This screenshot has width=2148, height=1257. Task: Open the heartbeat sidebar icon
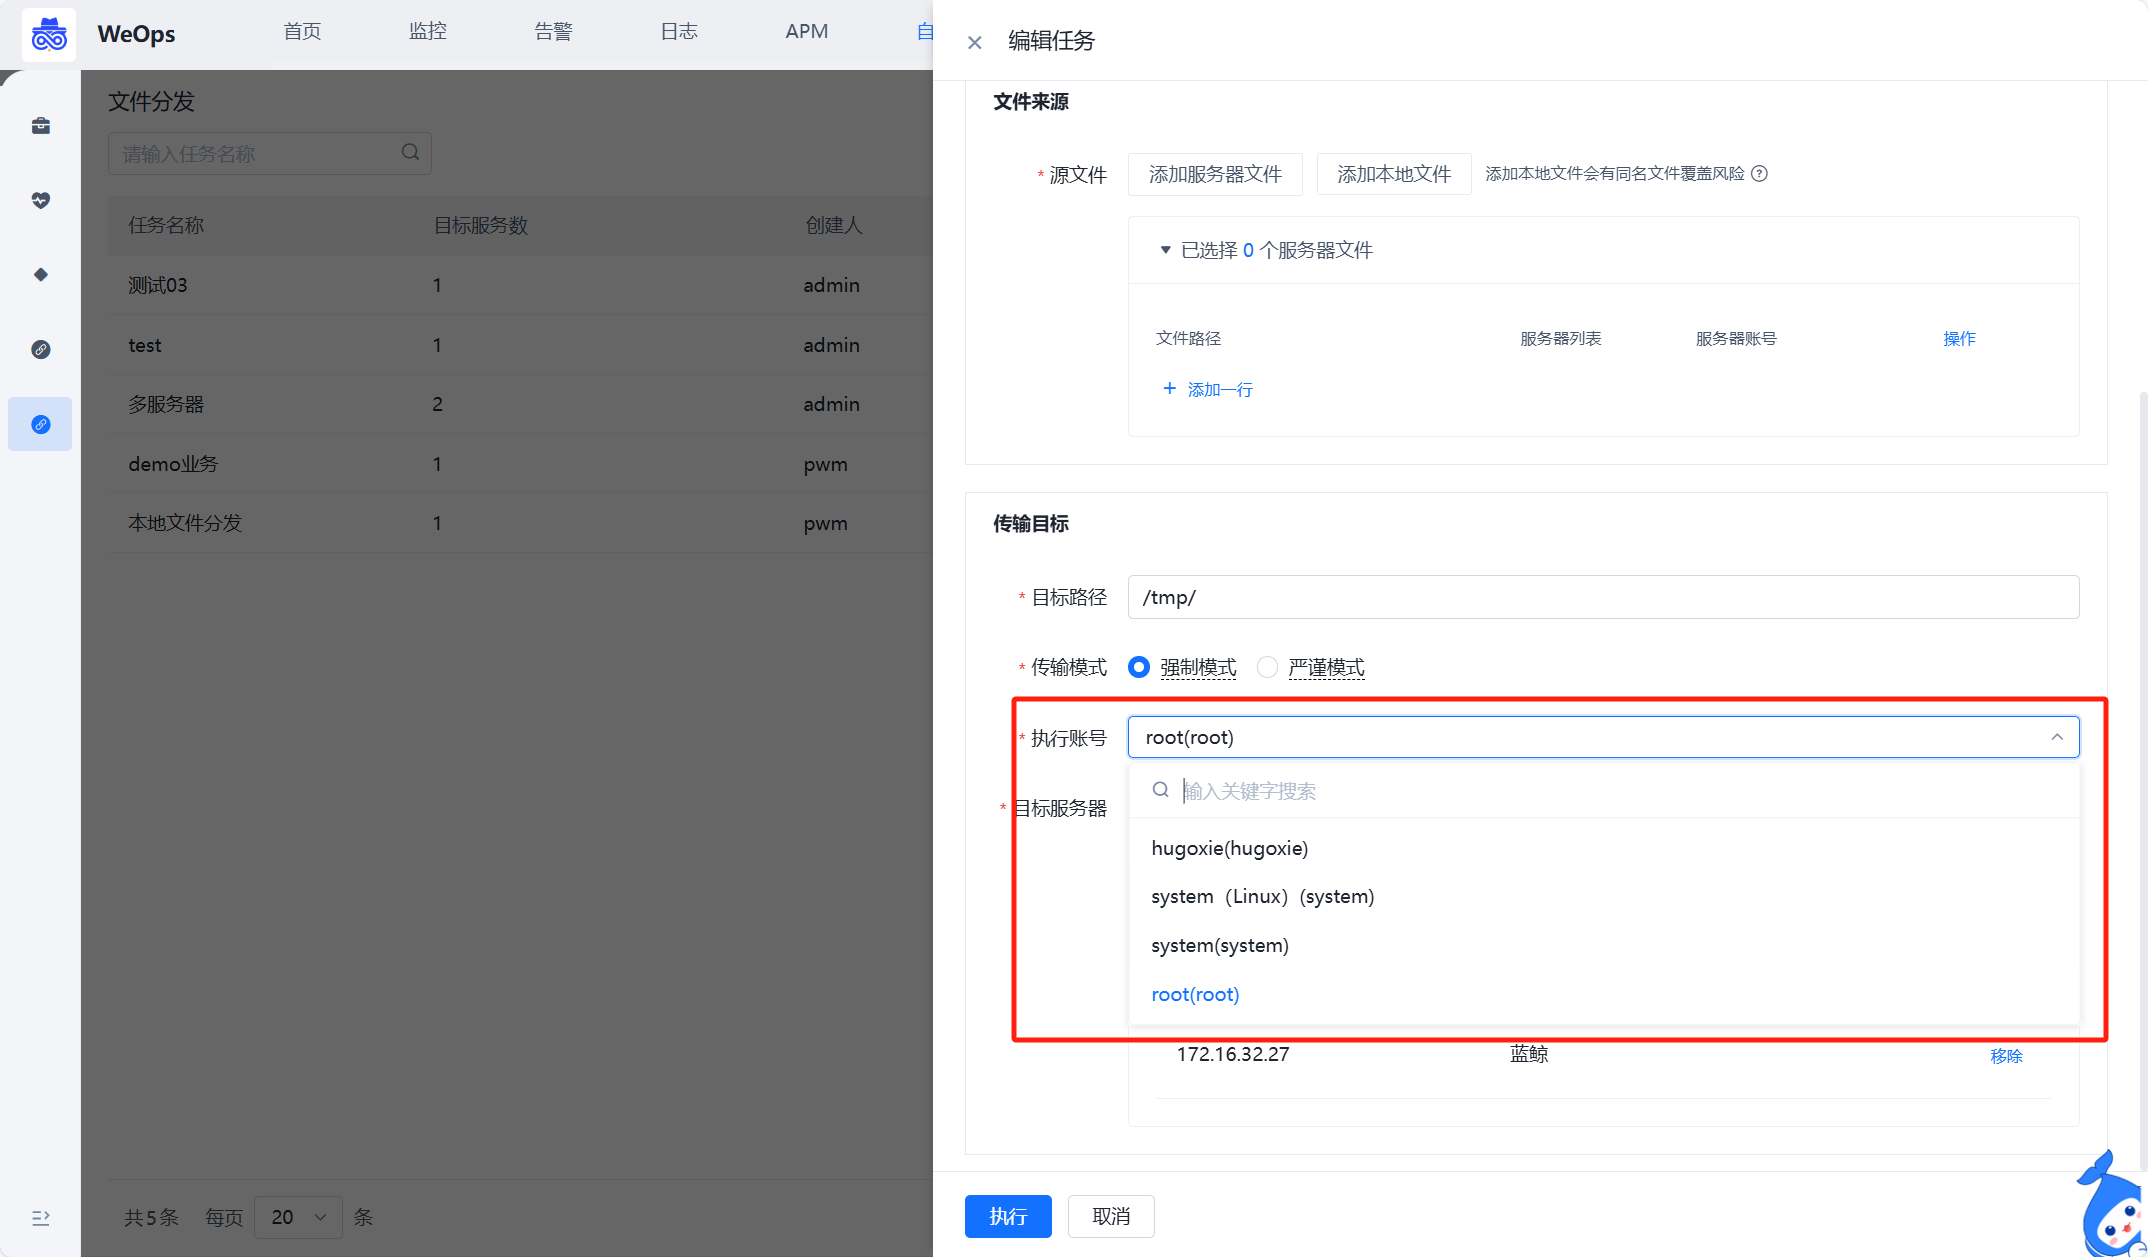click(x=41, y=200)
